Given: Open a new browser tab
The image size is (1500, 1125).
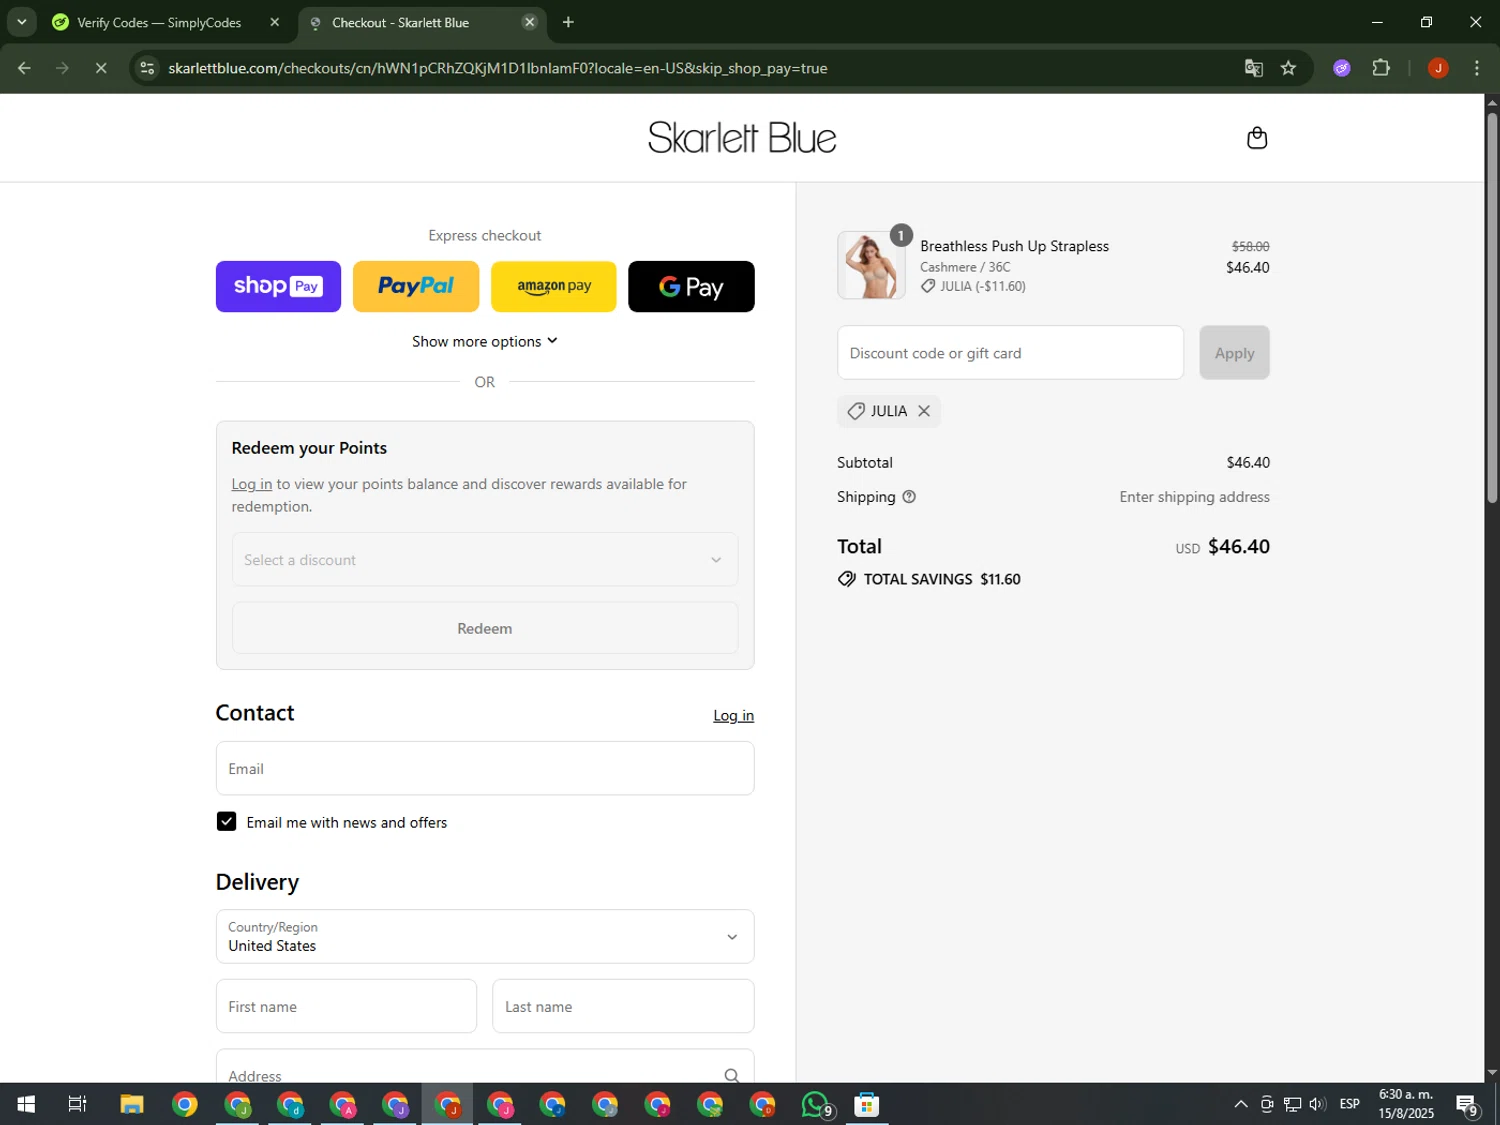Looking at the screenshot, I should (568, 22).
